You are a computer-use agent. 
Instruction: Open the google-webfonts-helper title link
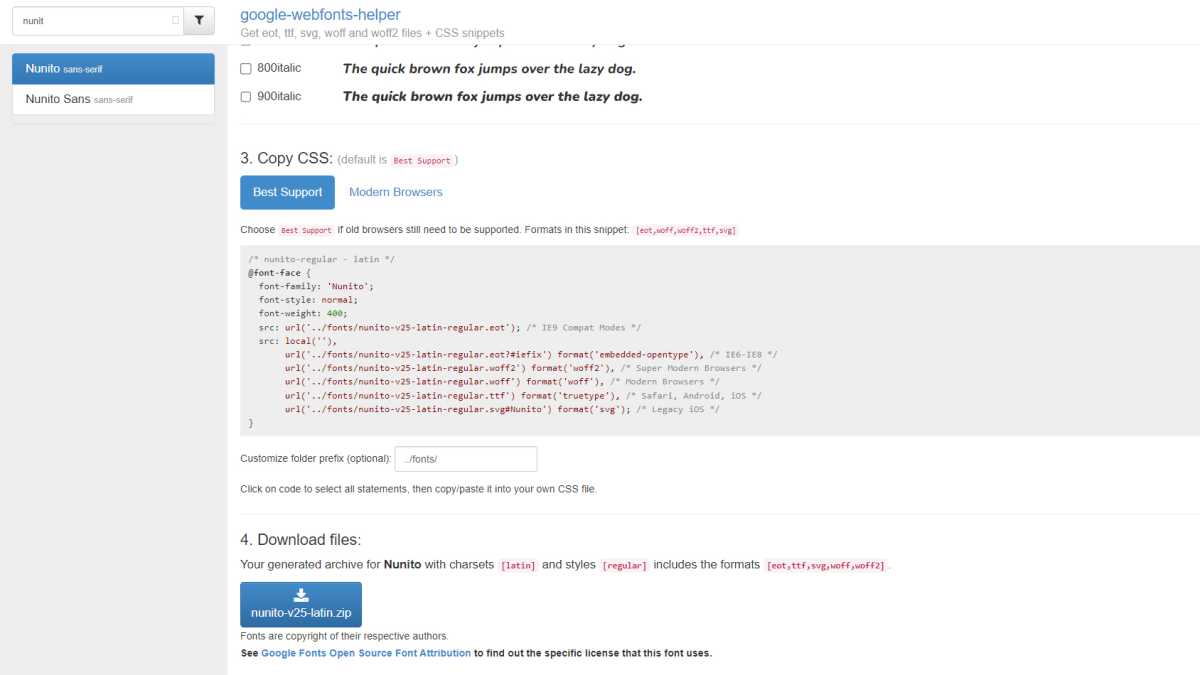[x=320, y=14]
